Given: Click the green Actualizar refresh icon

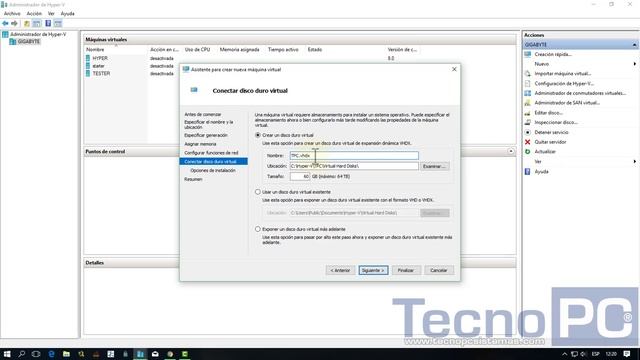Looking at the screenshot, I should pyautogui.click(x=527, y=151).
